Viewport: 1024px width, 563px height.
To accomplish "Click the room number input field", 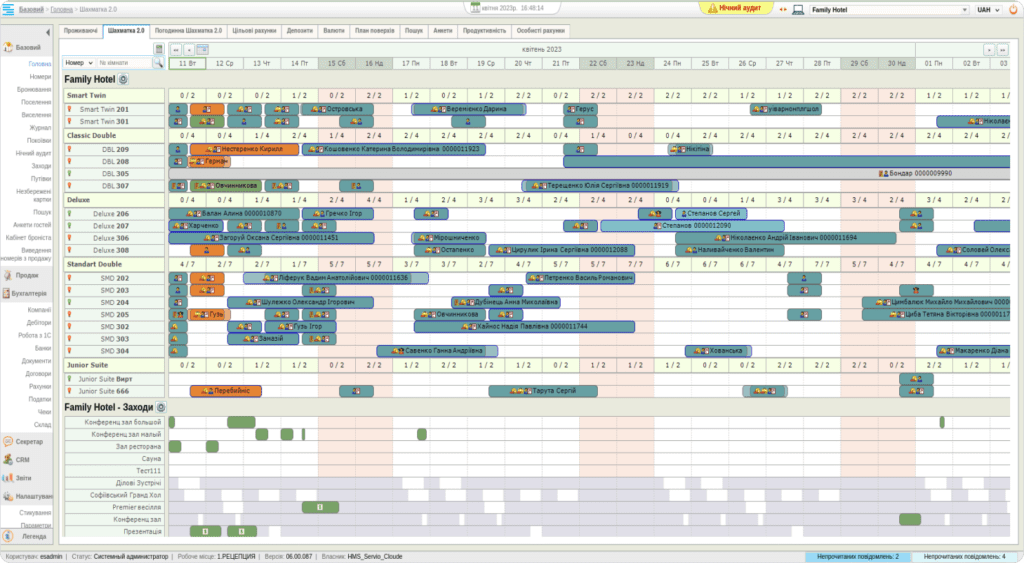I will [123, 62].
